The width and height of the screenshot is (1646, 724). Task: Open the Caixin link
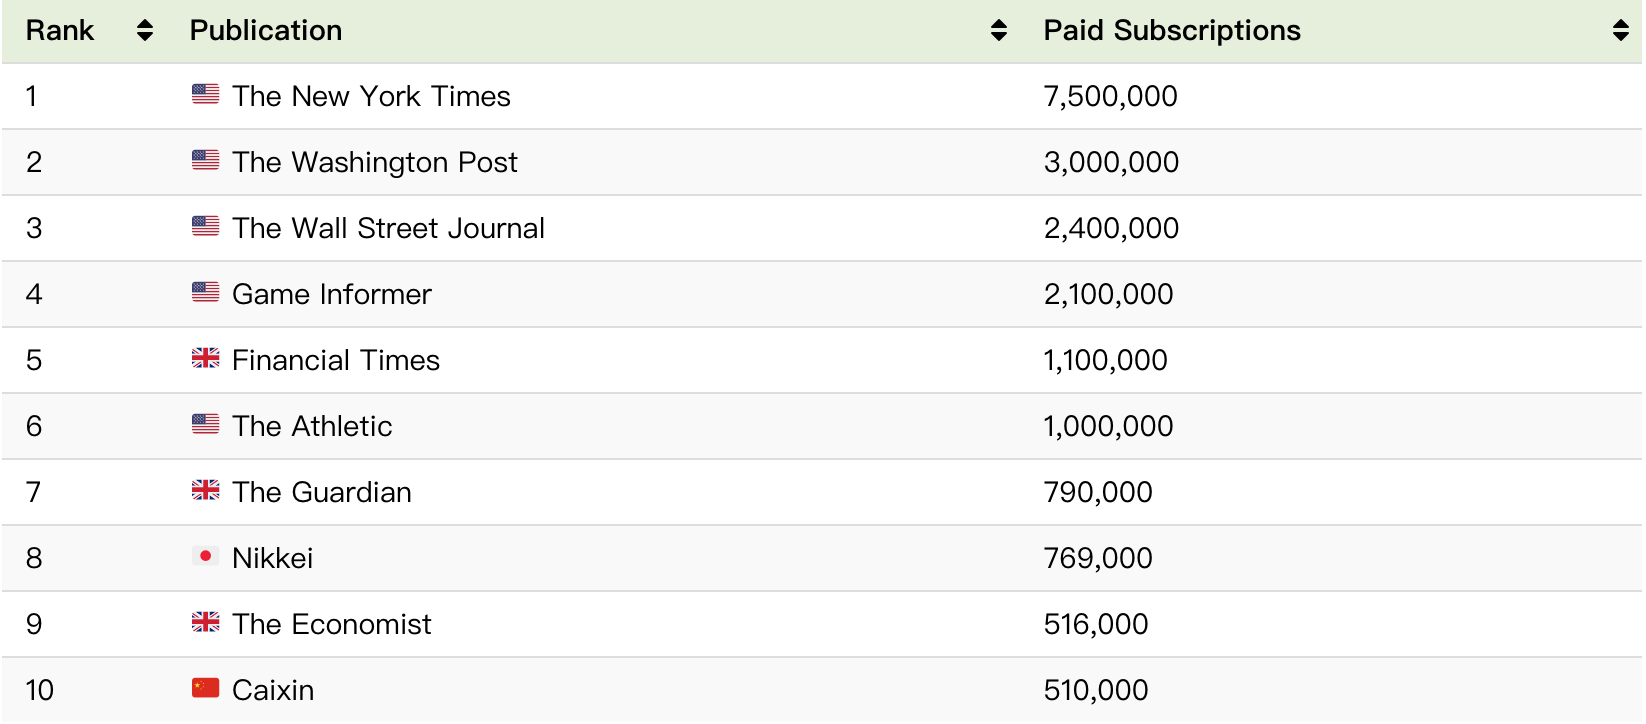tap(273, 690)
